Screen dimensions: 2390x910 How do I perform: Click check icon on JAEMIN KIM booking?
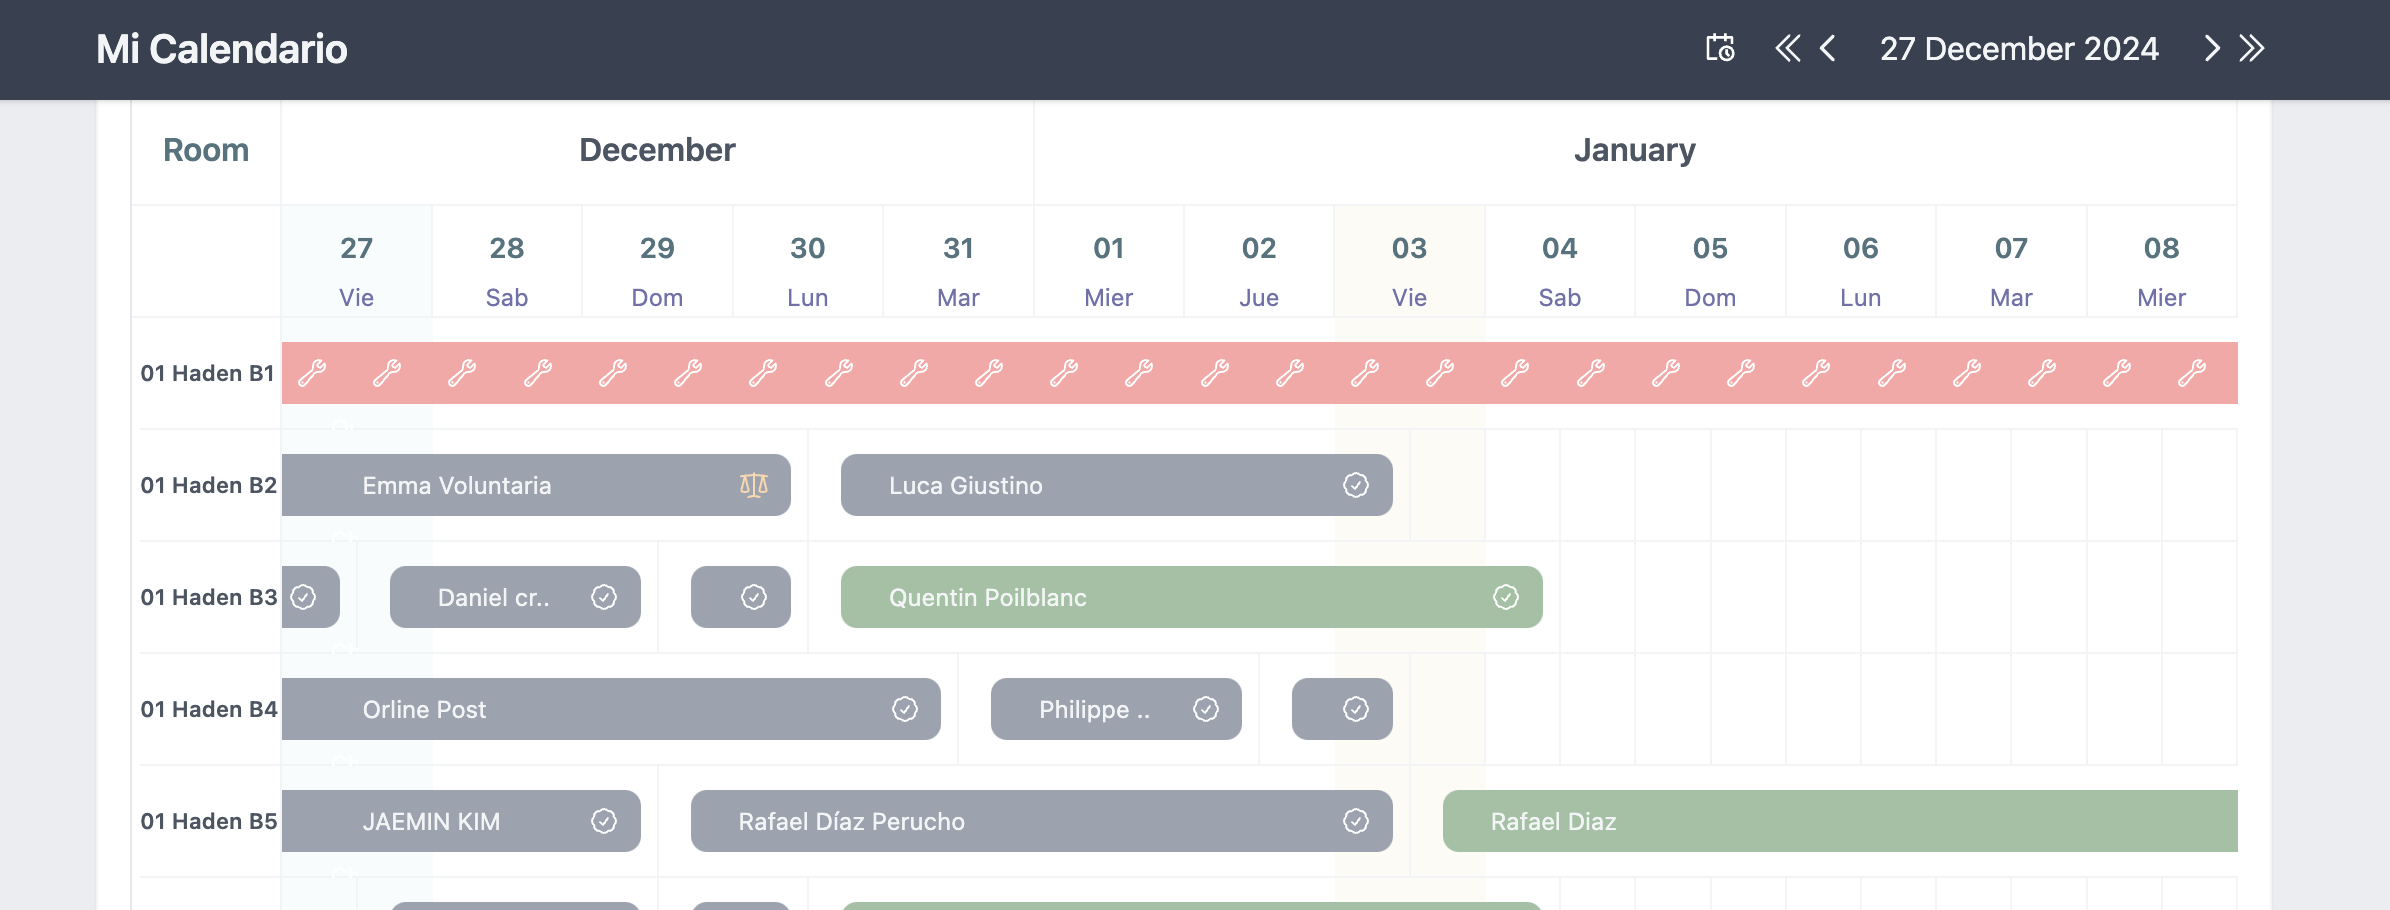pos(604,821)
